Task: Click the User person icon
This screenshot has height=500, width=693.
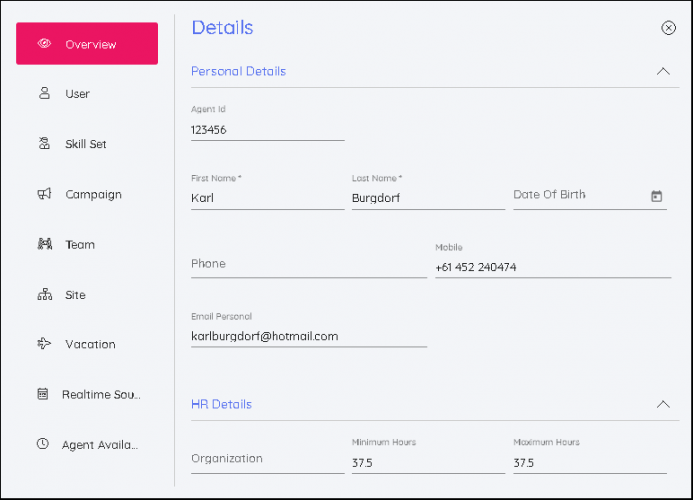Action: pyautogui.click(x=43, y=94)
